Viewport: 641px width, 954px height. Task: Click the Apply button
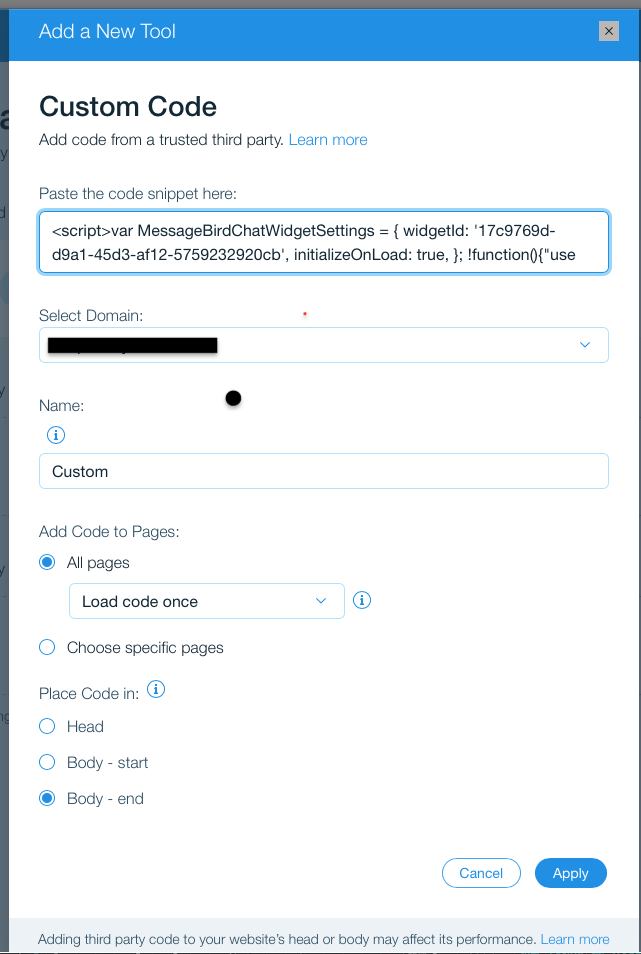[570, 873]
